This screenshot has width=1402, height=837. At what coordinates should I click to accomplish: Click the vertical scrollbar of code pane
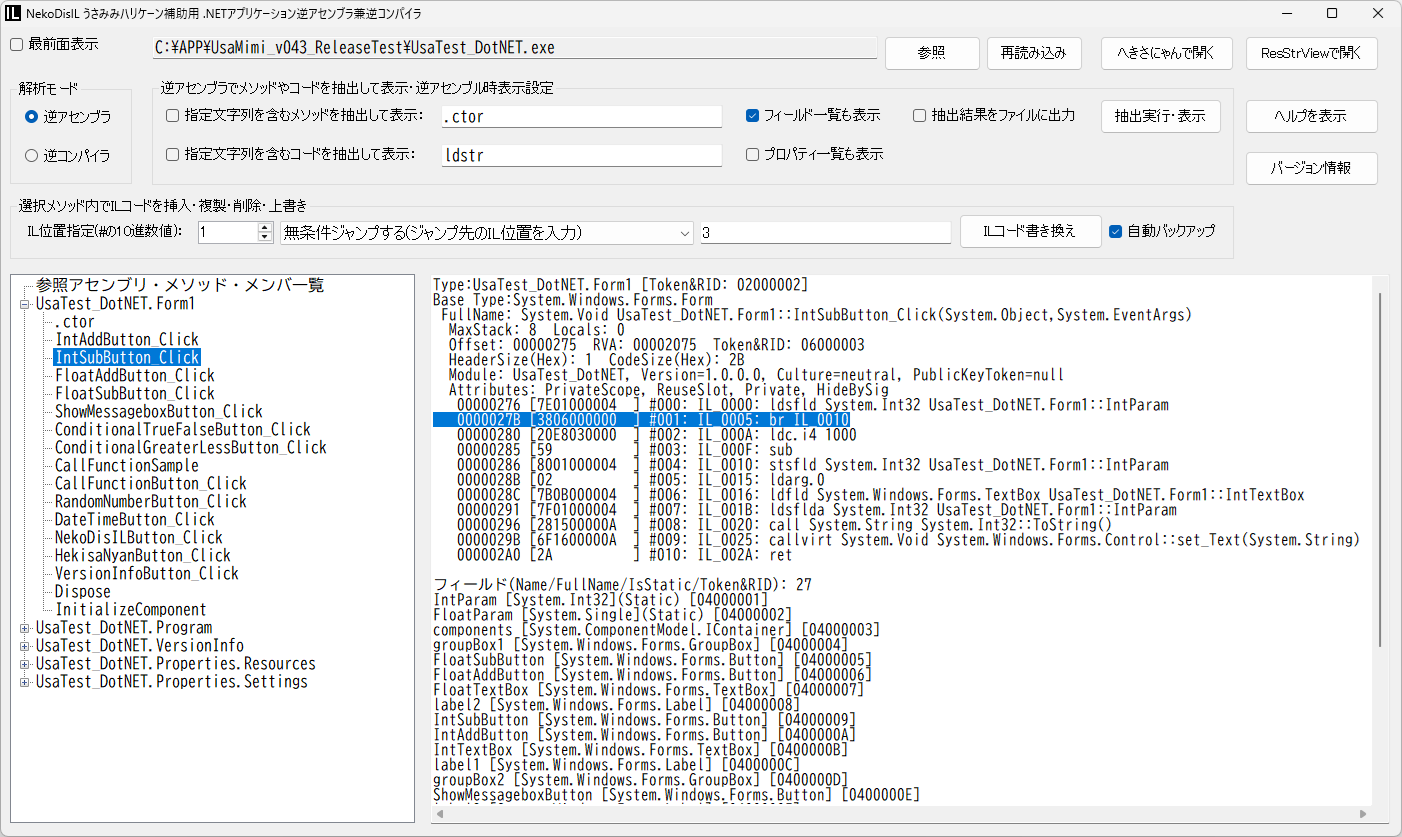pyautogui.click(x=1381, y=470)
